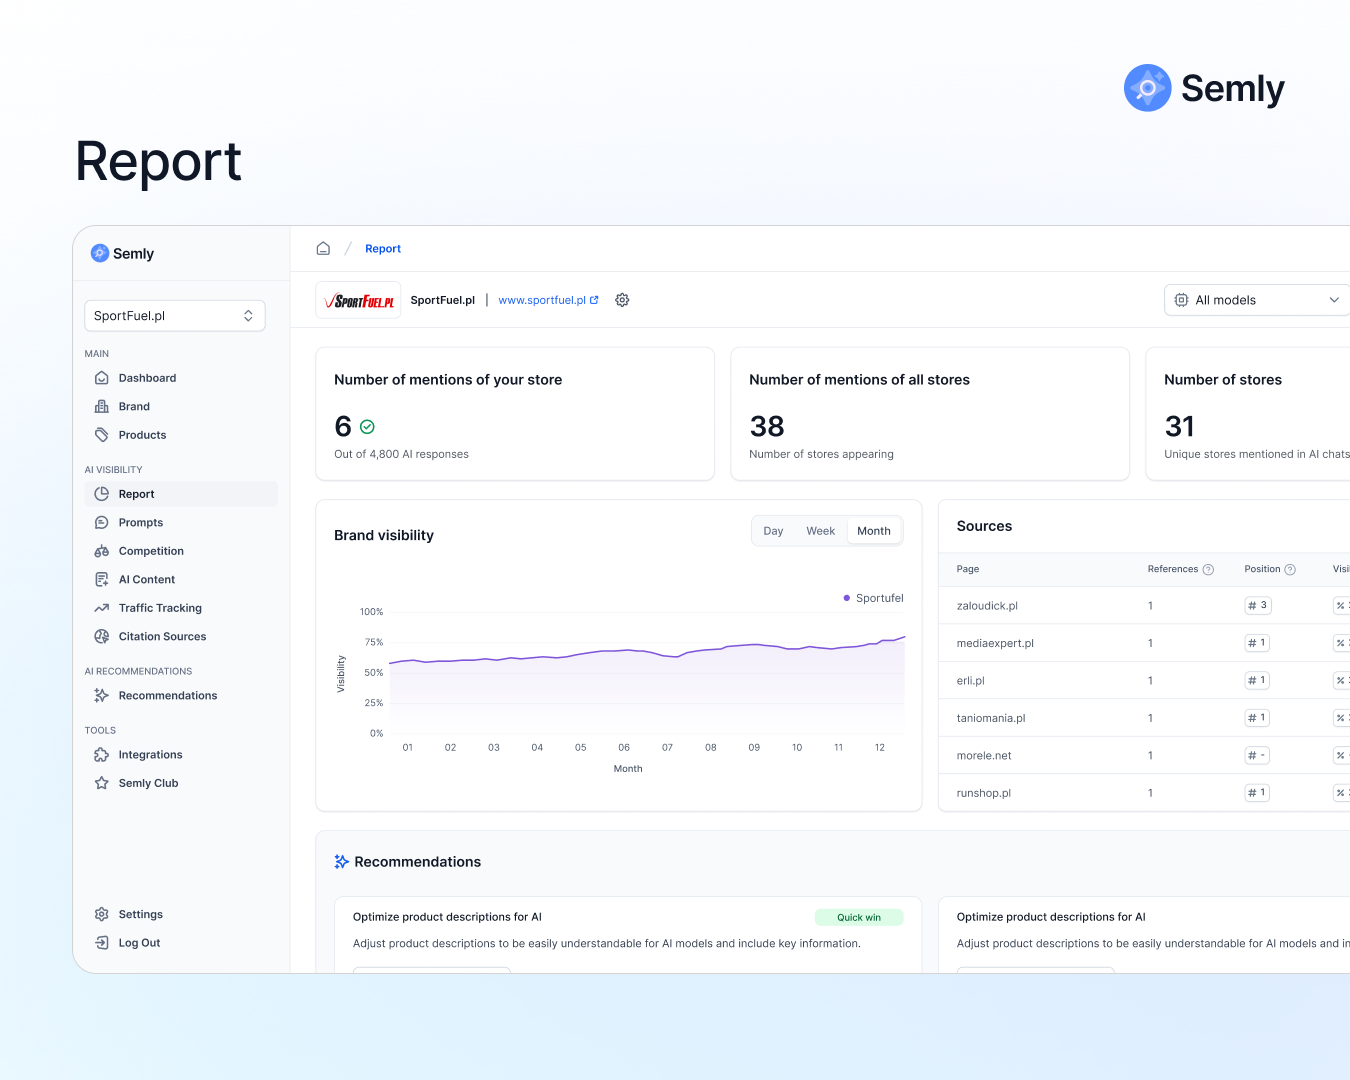Click References column help icon
1350x1080 pixels.
1208,570
